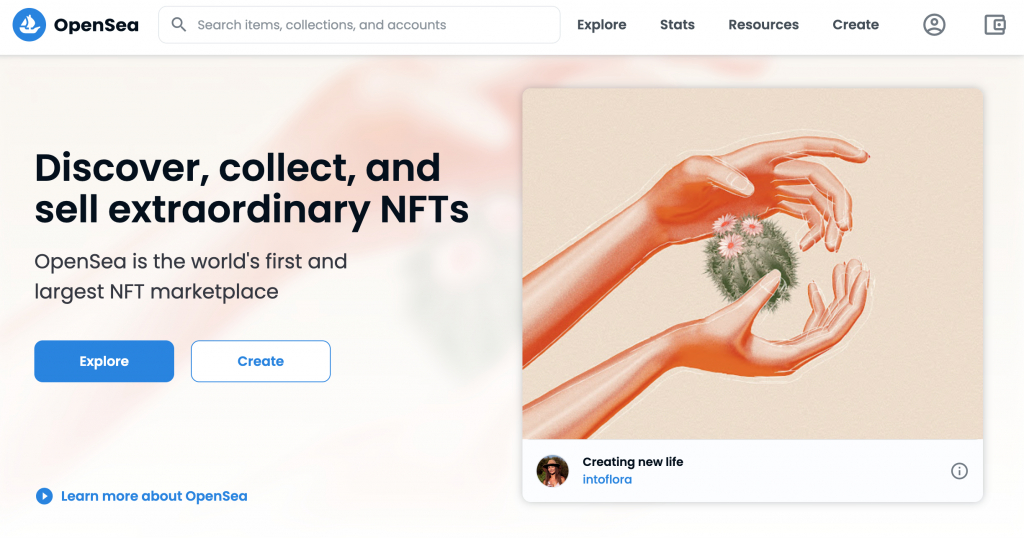Click the magnifier search icon

(x=179, y=25)
